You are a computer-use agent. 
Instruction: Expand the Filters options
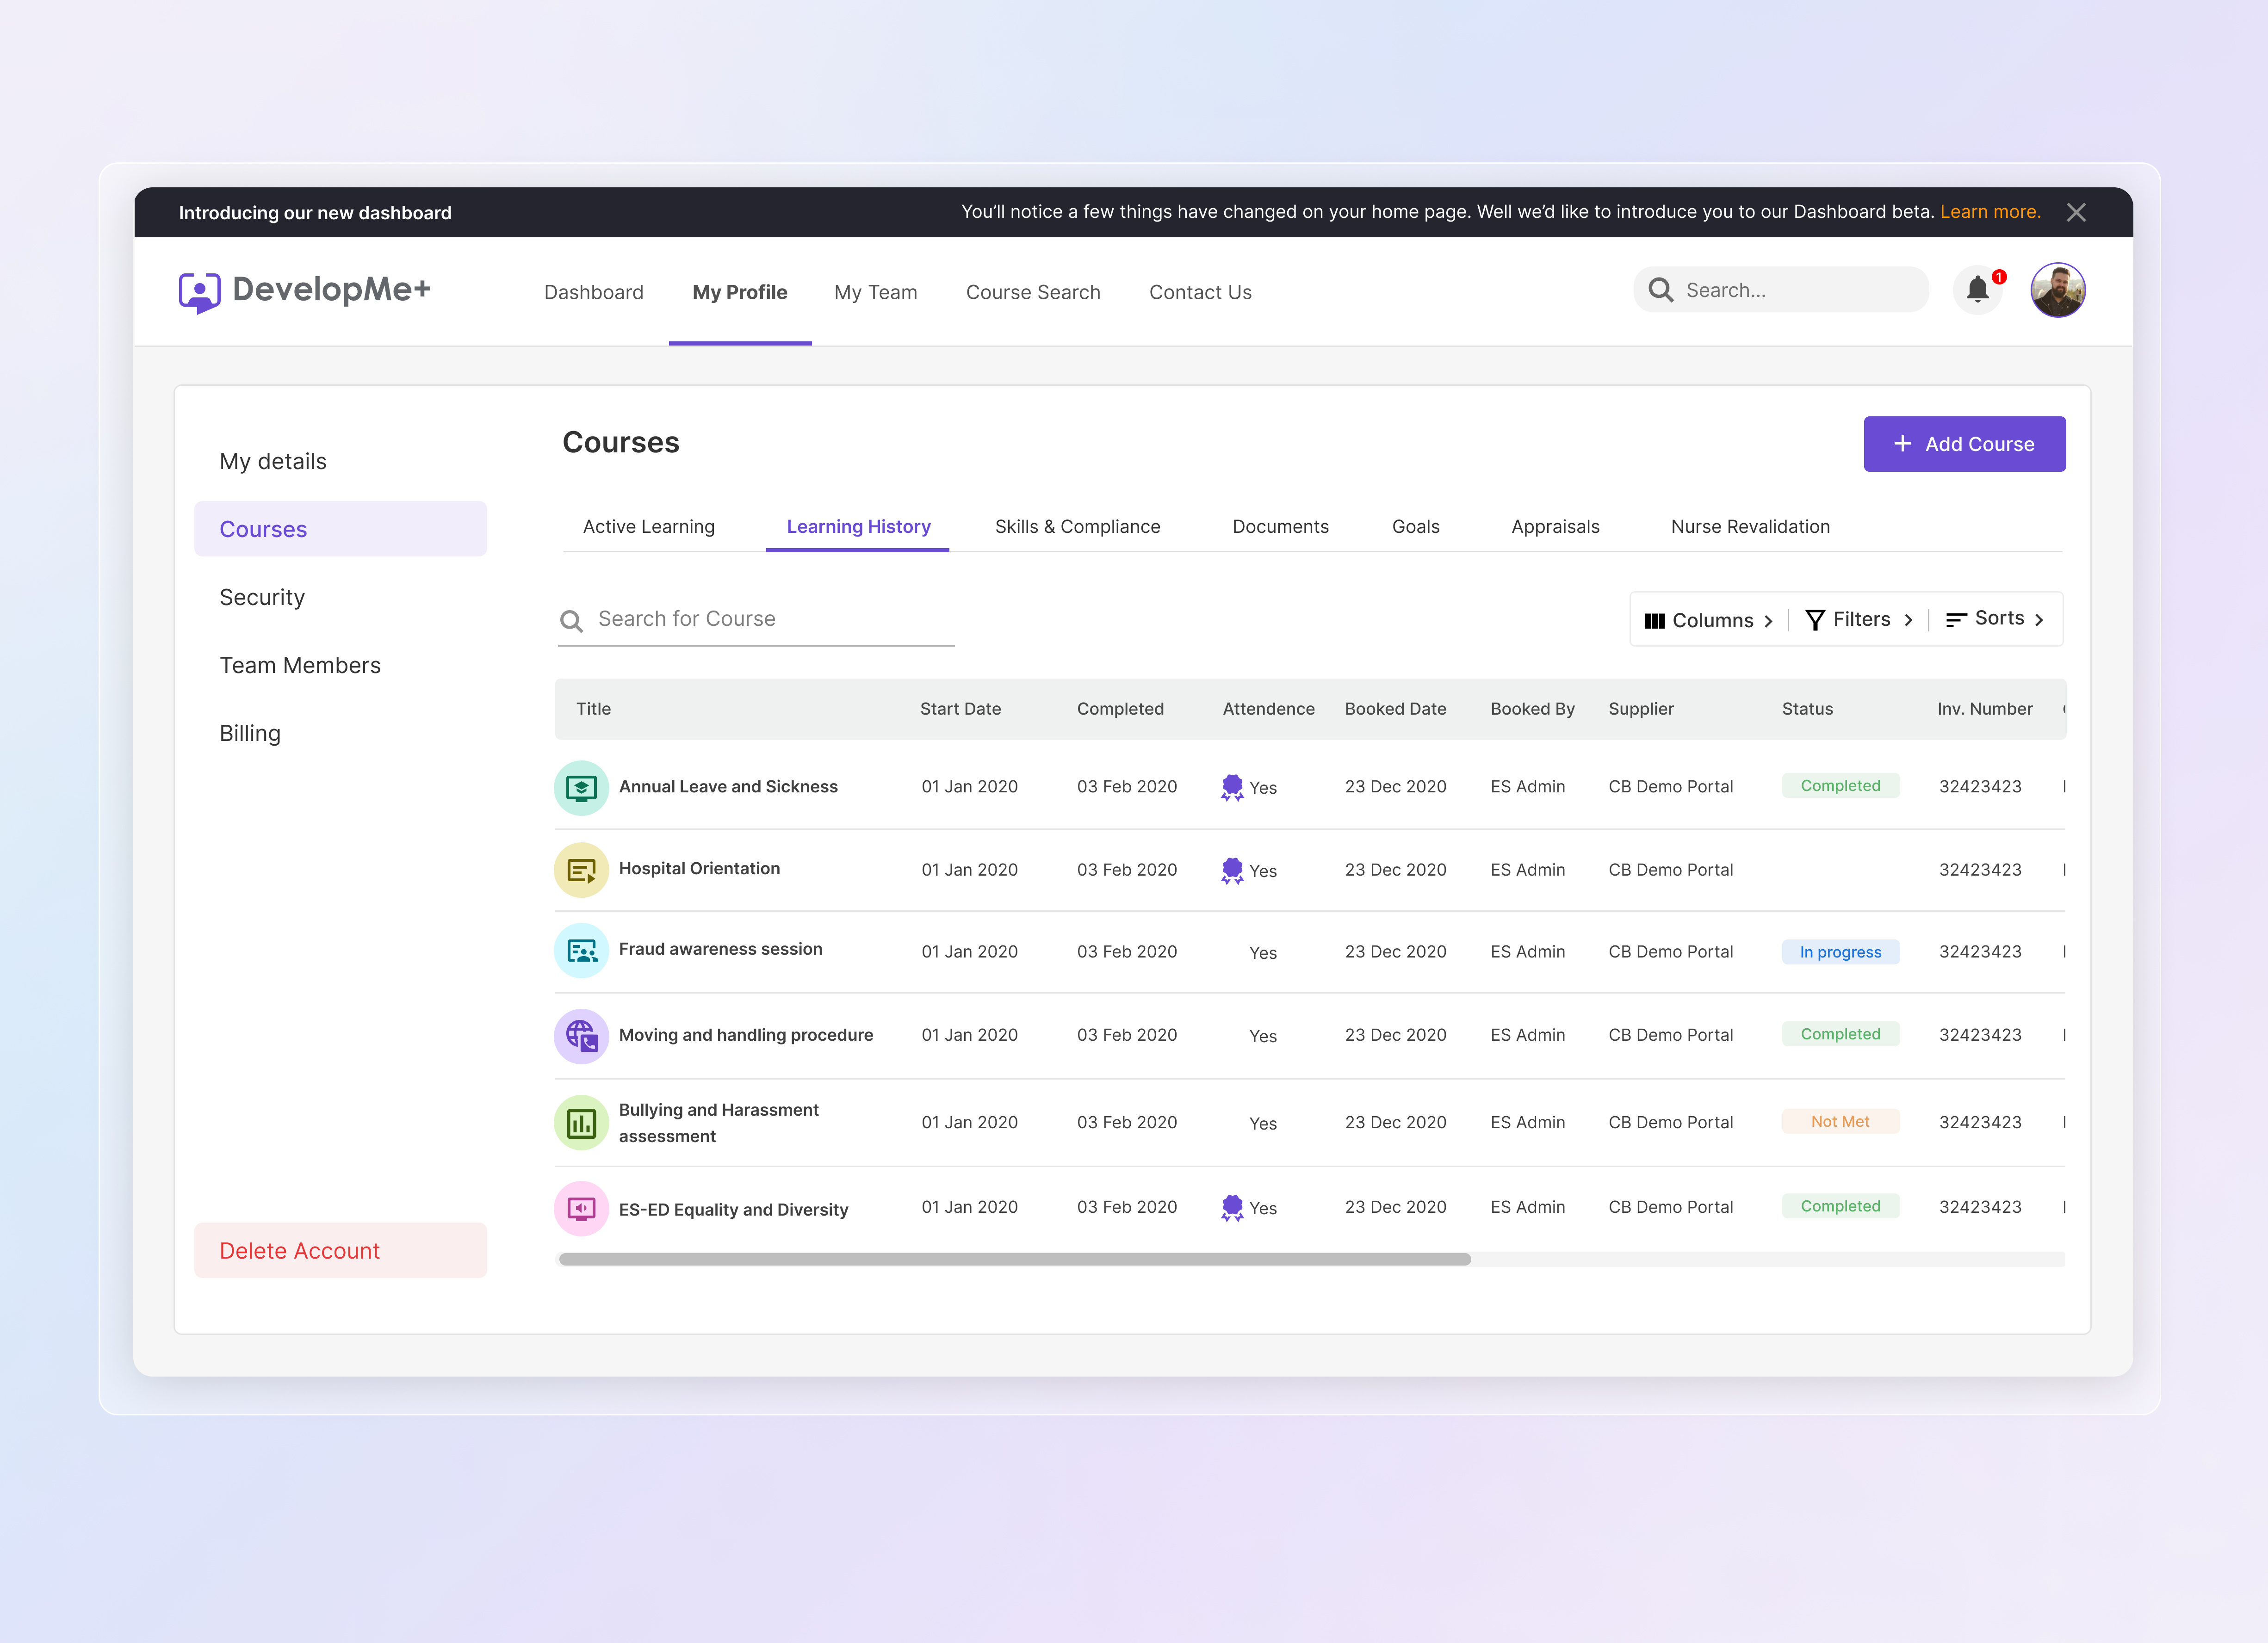coord(1858,619)
